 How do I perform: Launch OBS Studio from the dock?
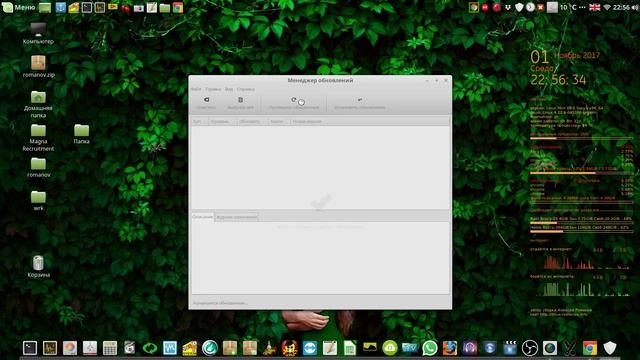click(x=530, y=348)
